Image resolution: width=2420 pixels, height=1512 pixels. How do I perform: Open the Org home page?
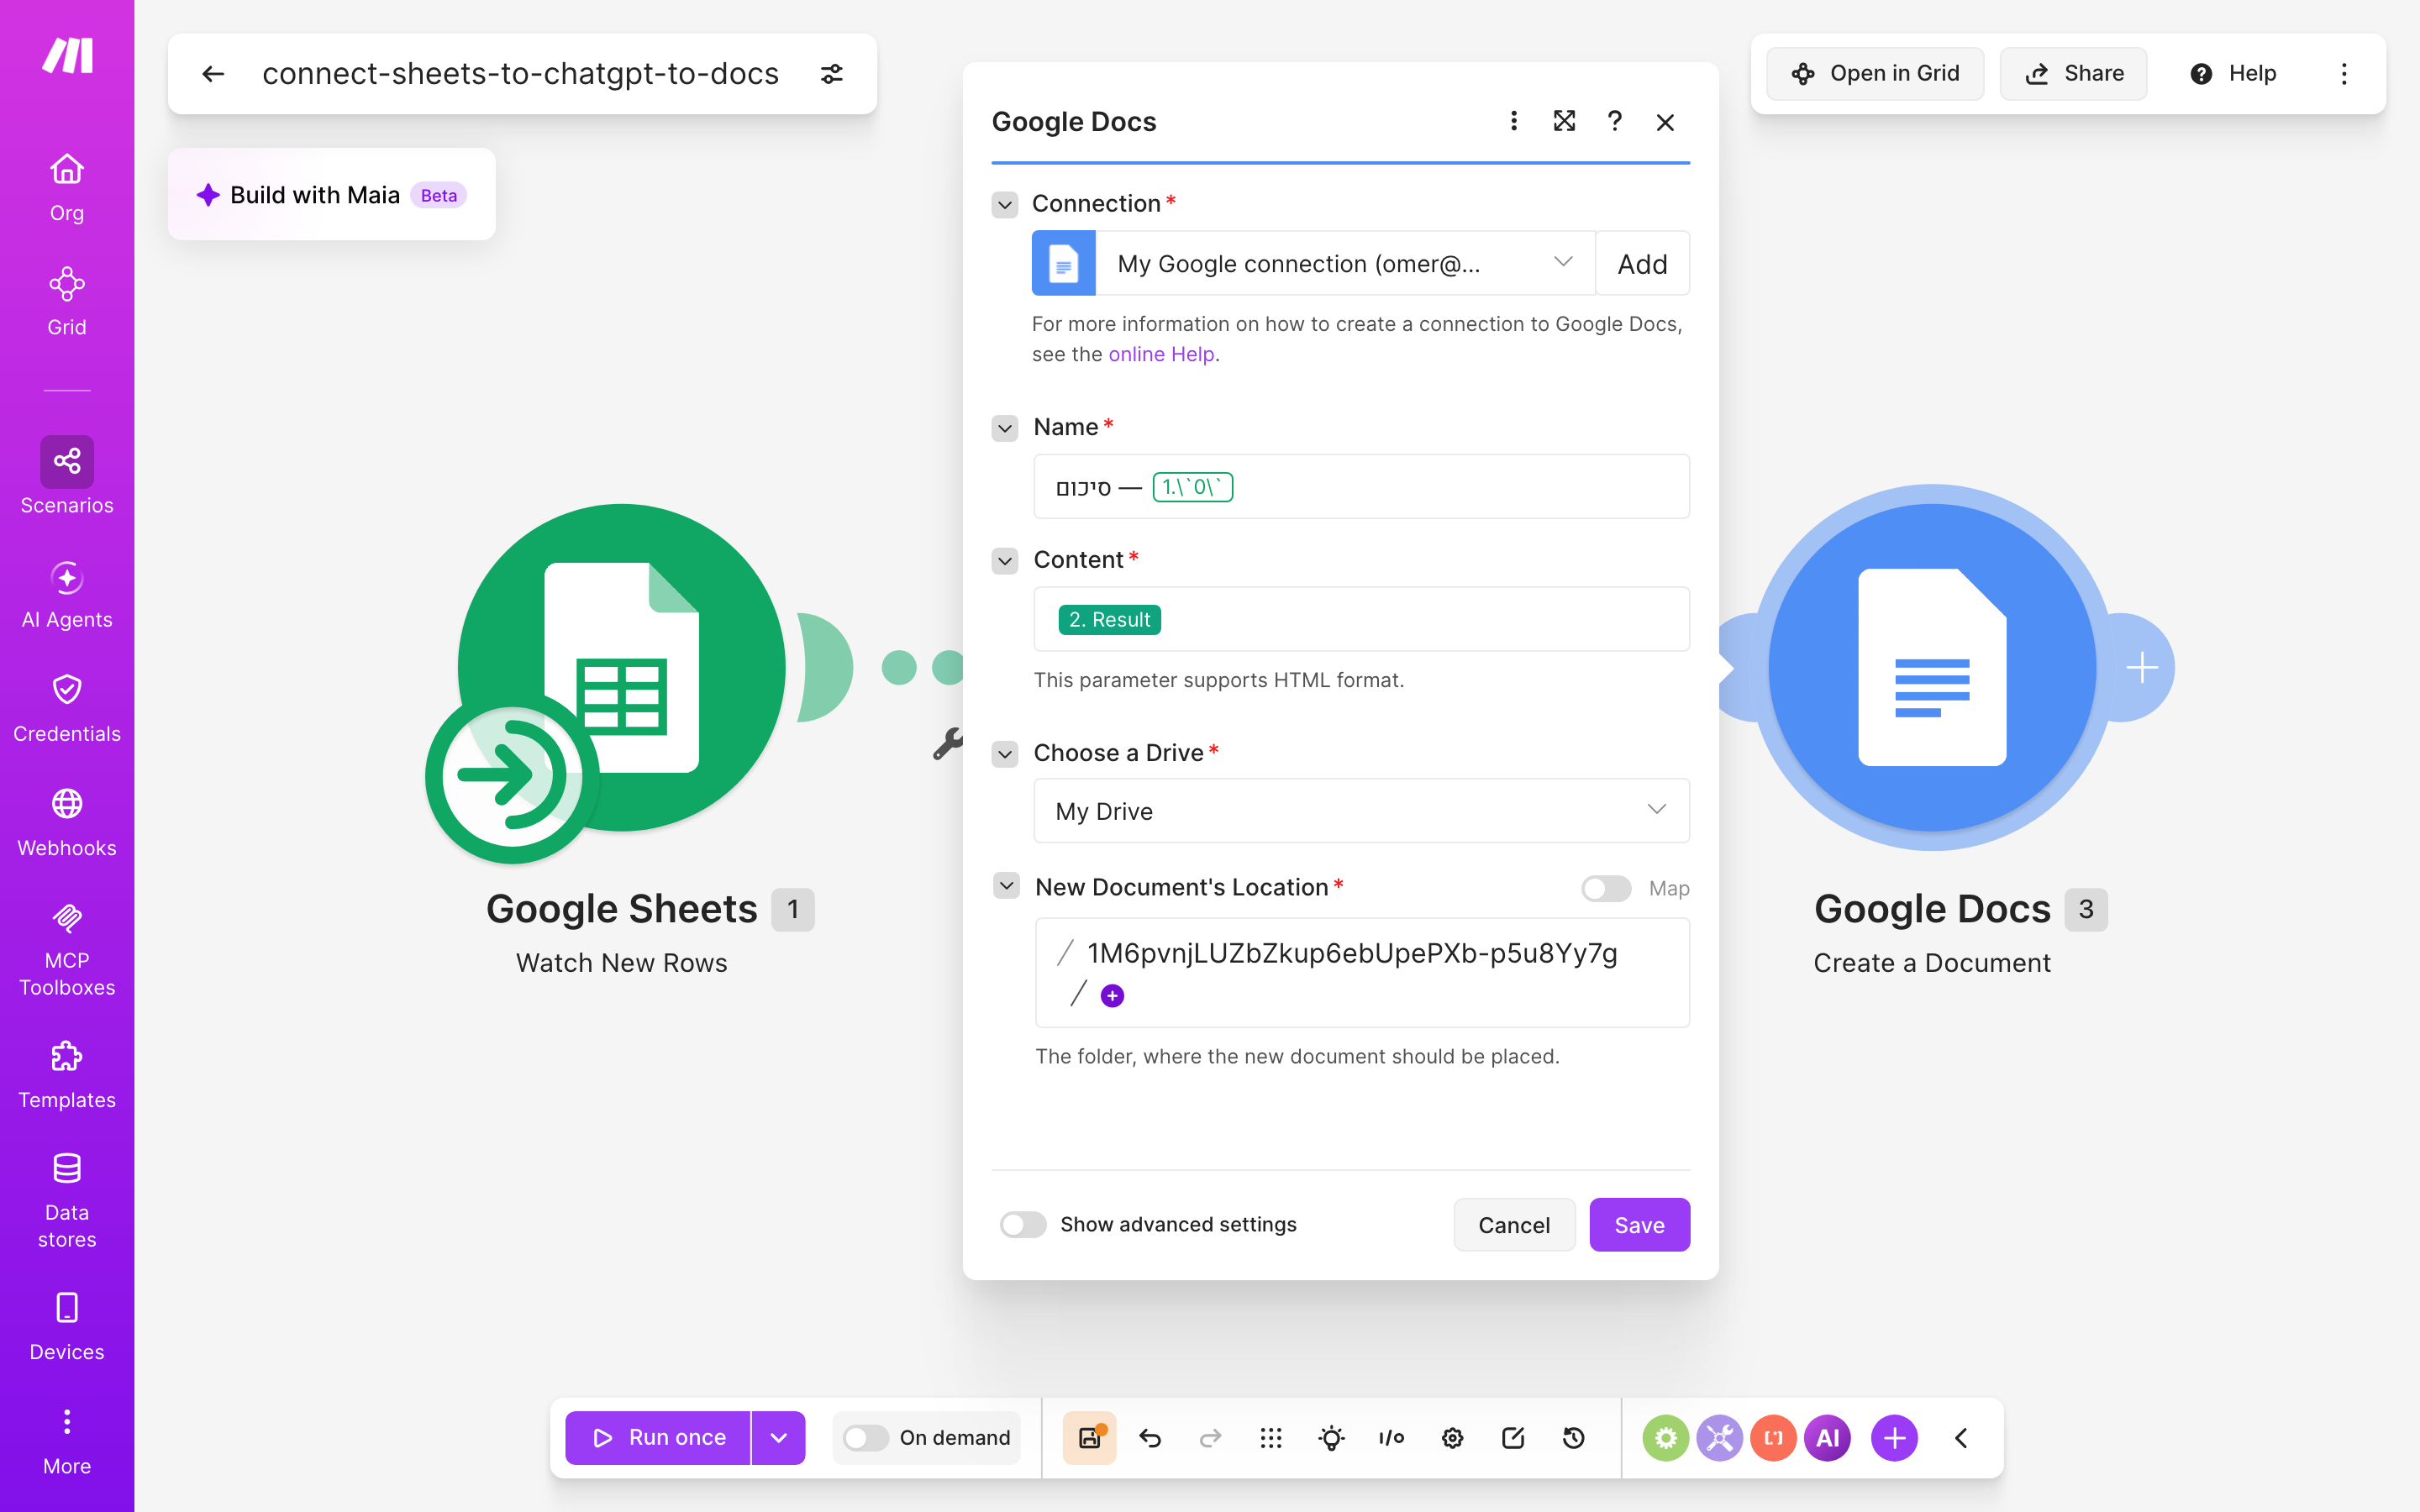click(67, 187)
